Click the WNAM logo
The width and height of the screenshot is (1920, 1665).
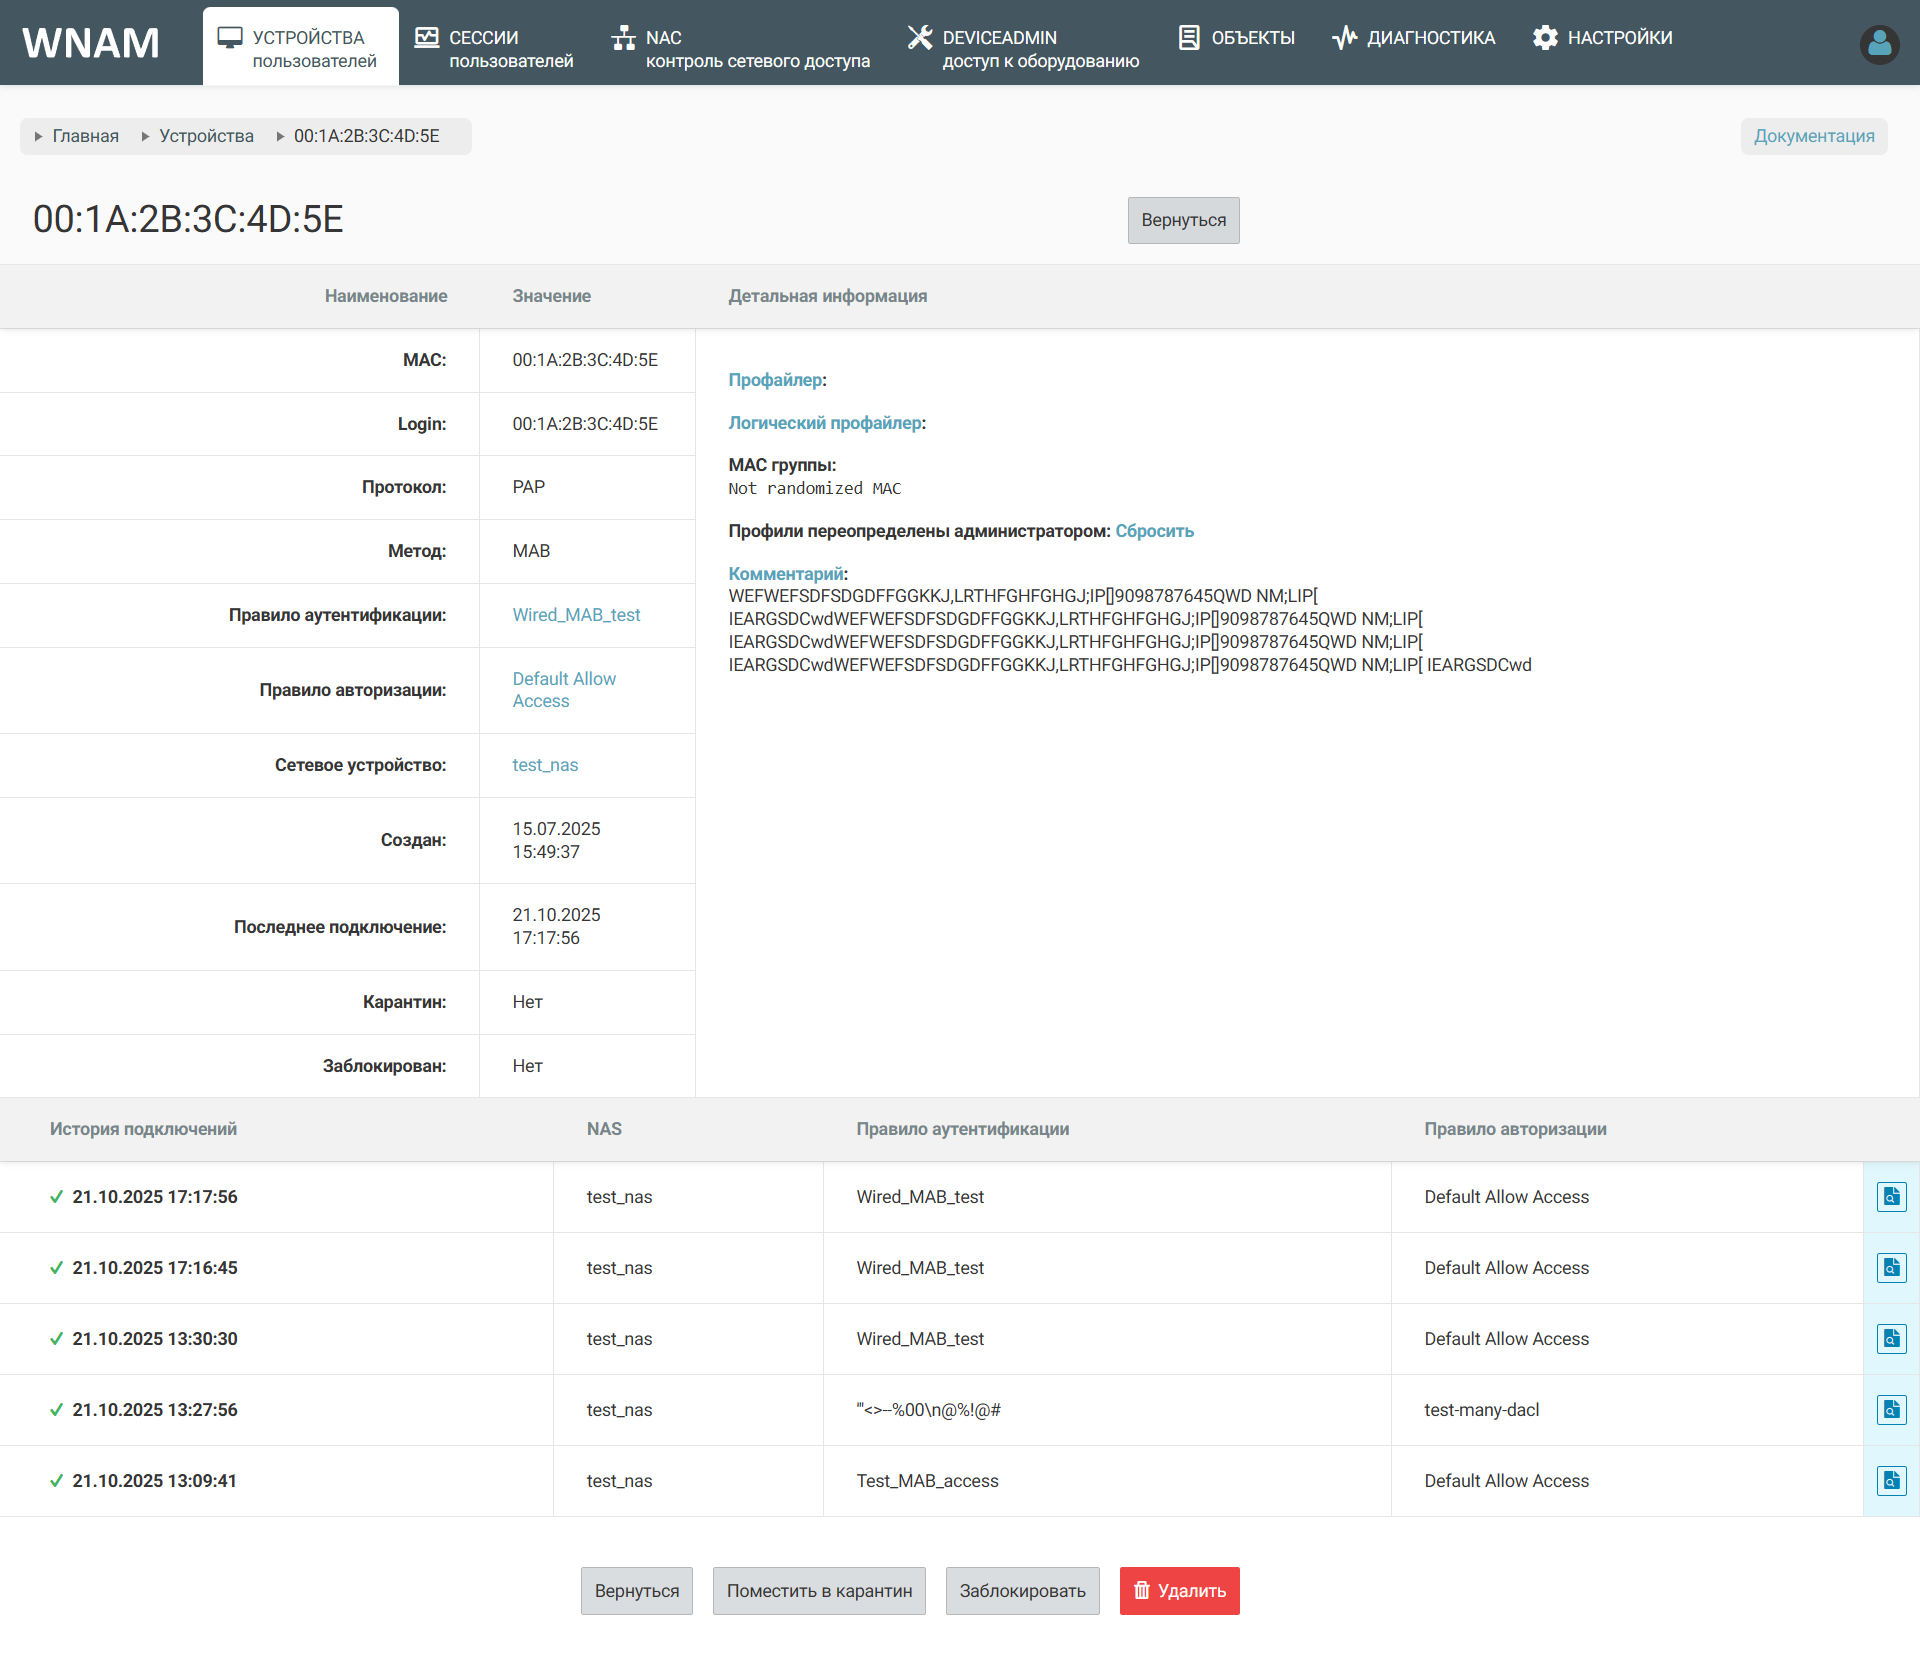point(91,43)
